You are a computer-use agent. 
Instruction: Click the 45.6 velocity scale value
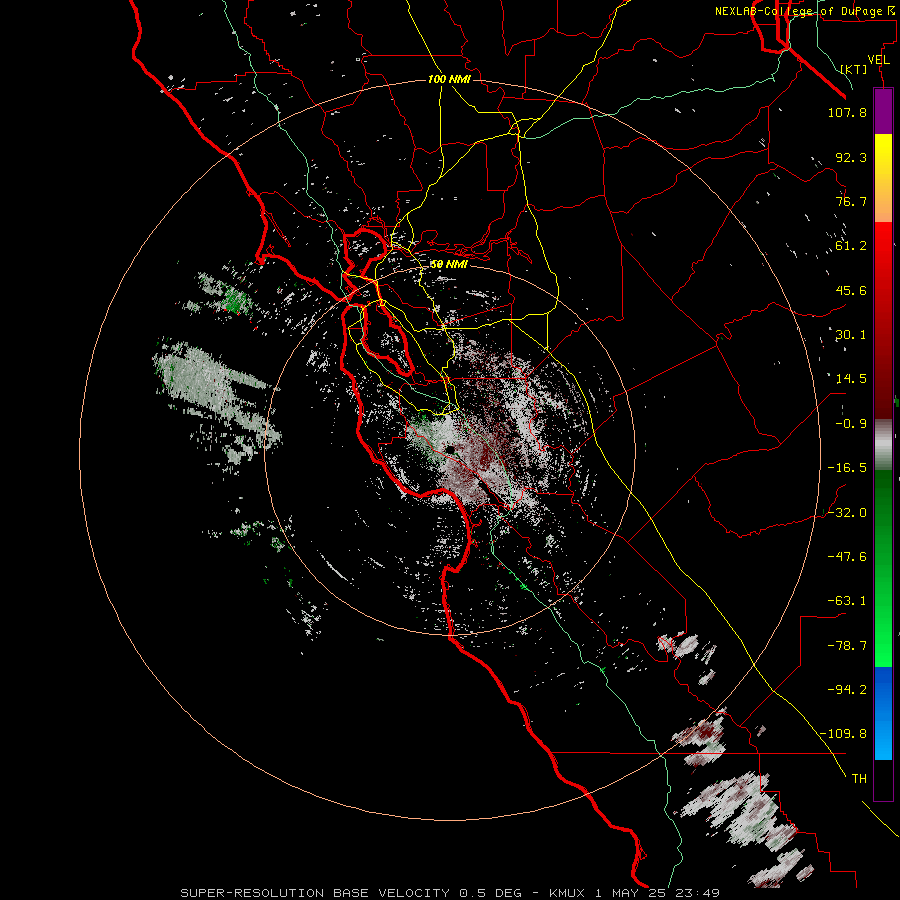coord(851,290)
